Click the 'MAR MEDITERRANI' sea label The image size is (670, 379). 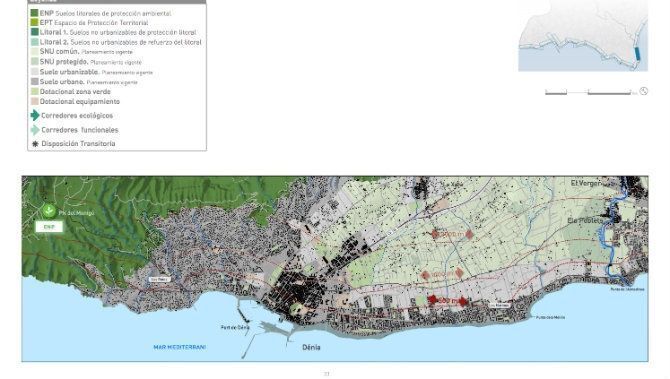tap(179, 347)
